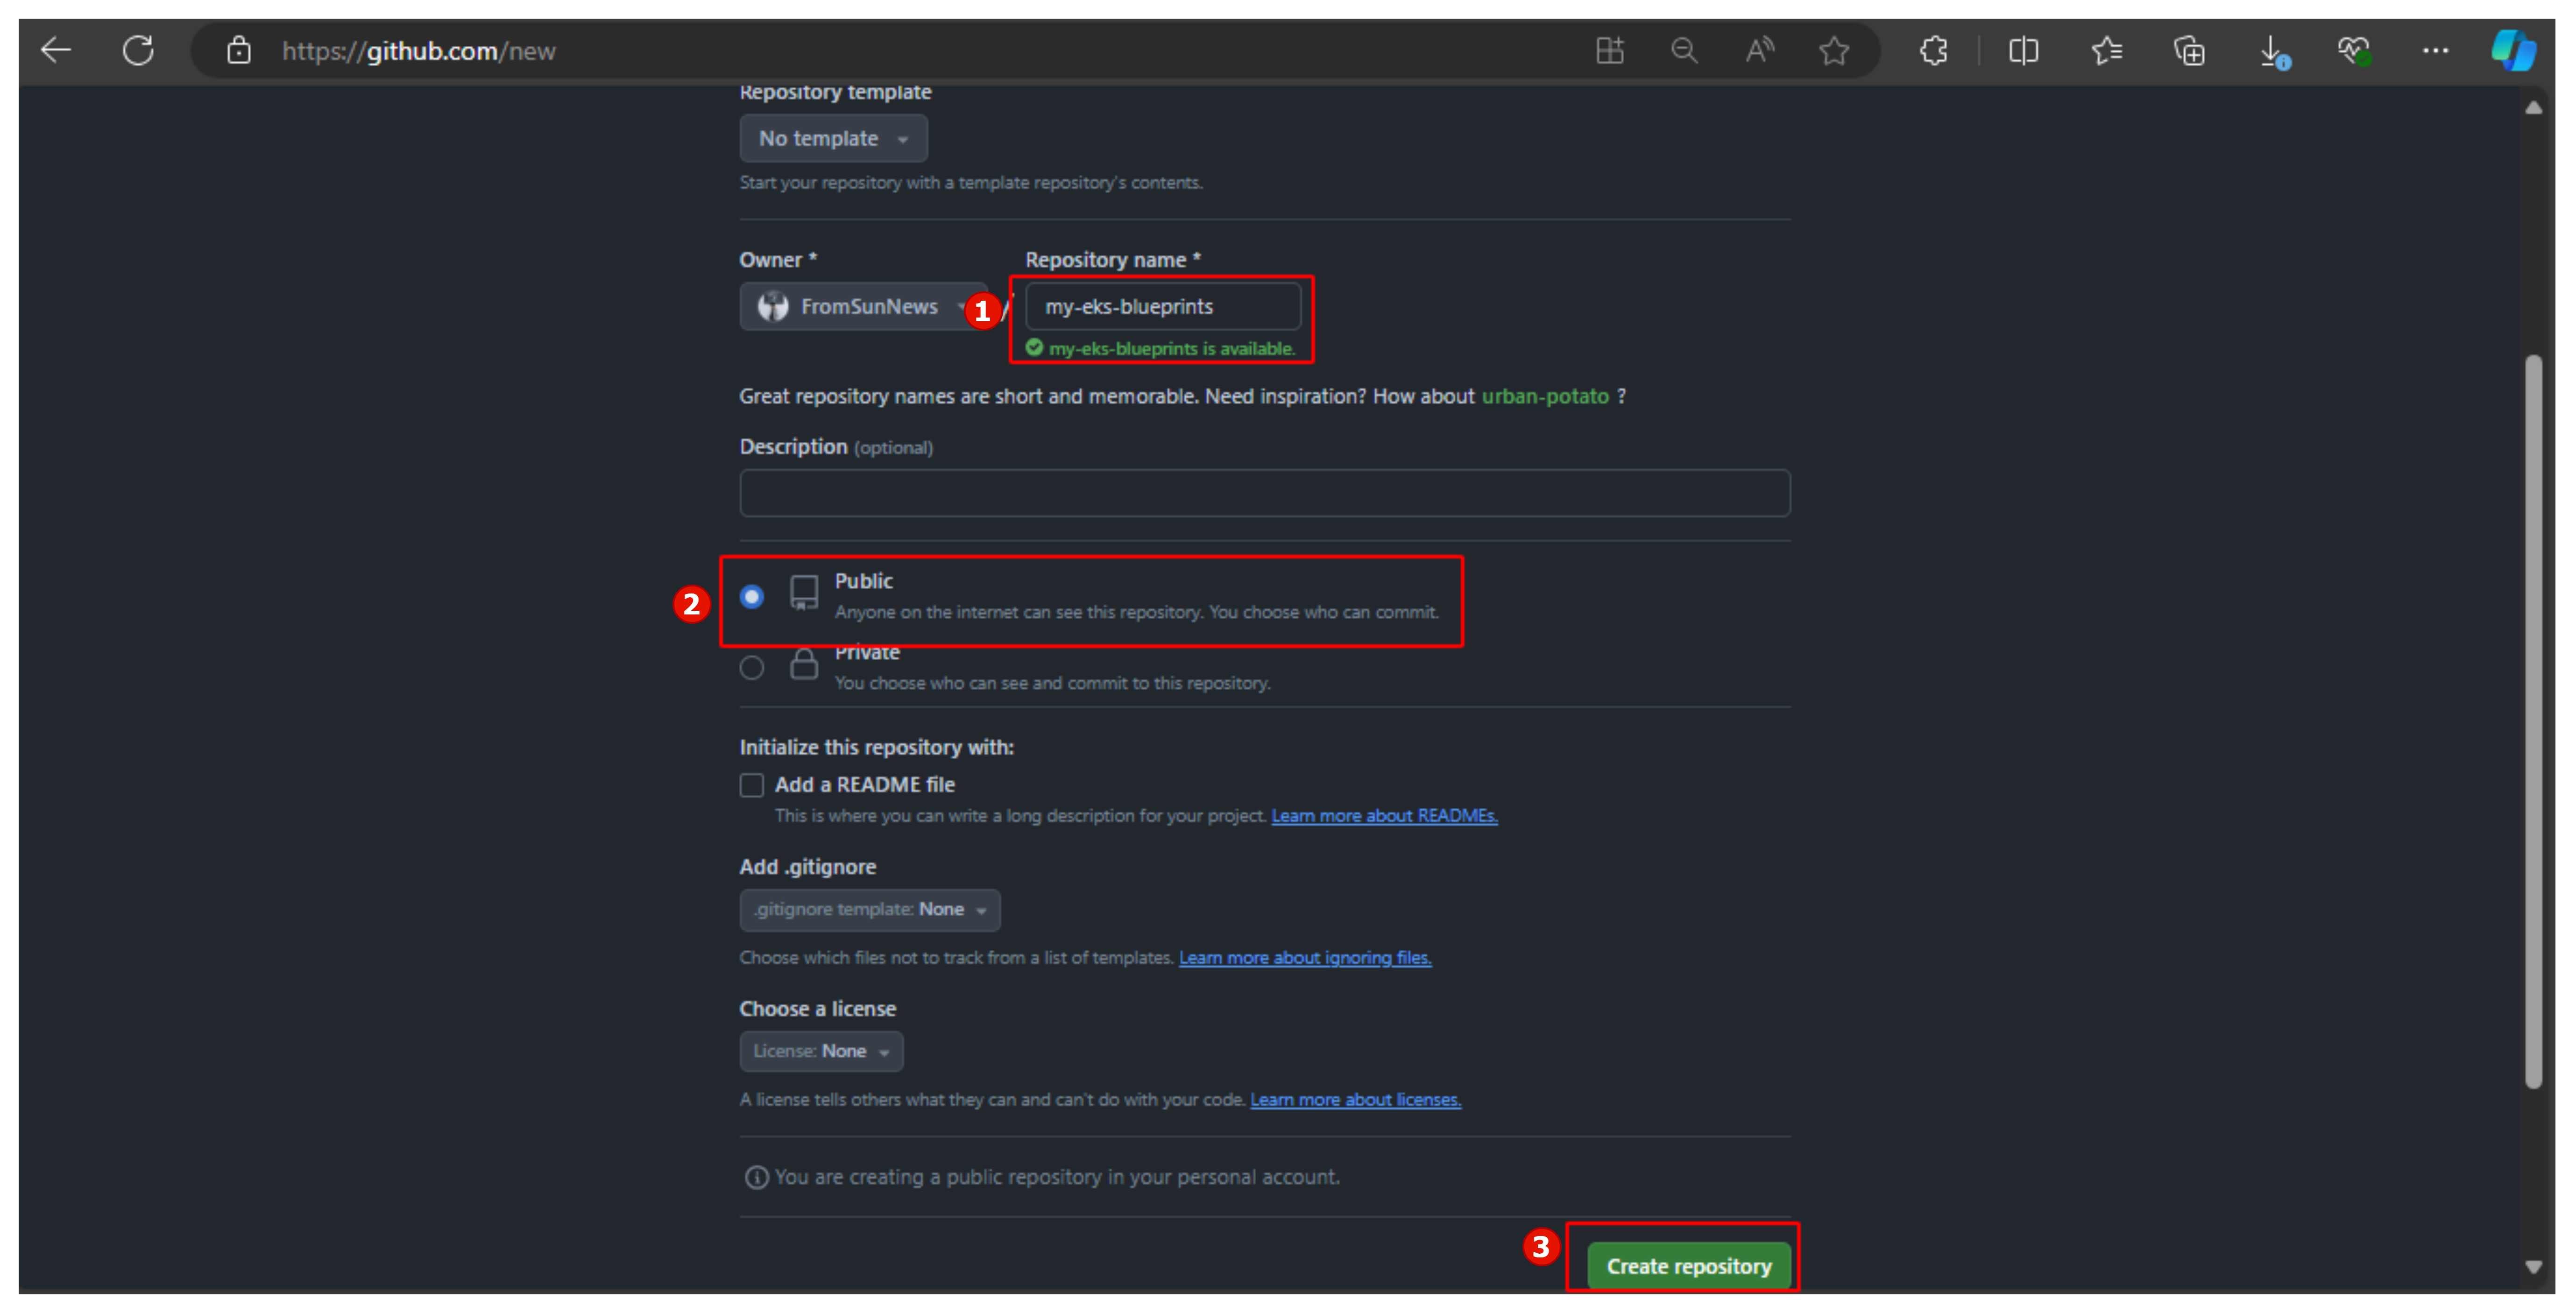The image size is (2576, 1313).
Task: Click the padlock icon beside Private
Action: point(804,664)
